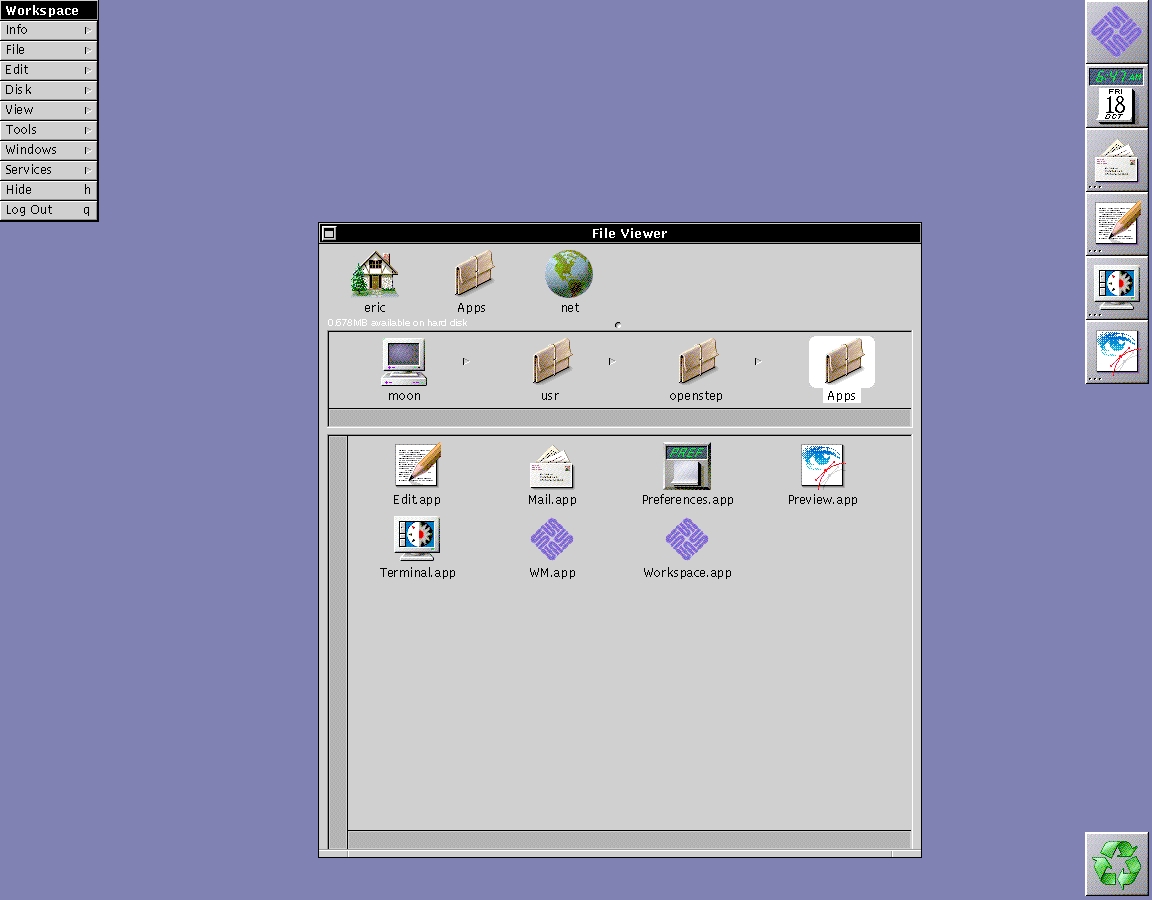This screenshot has width=1152, height=900.
Task: Click the Workspace.app icon
Action: (687, 539)
